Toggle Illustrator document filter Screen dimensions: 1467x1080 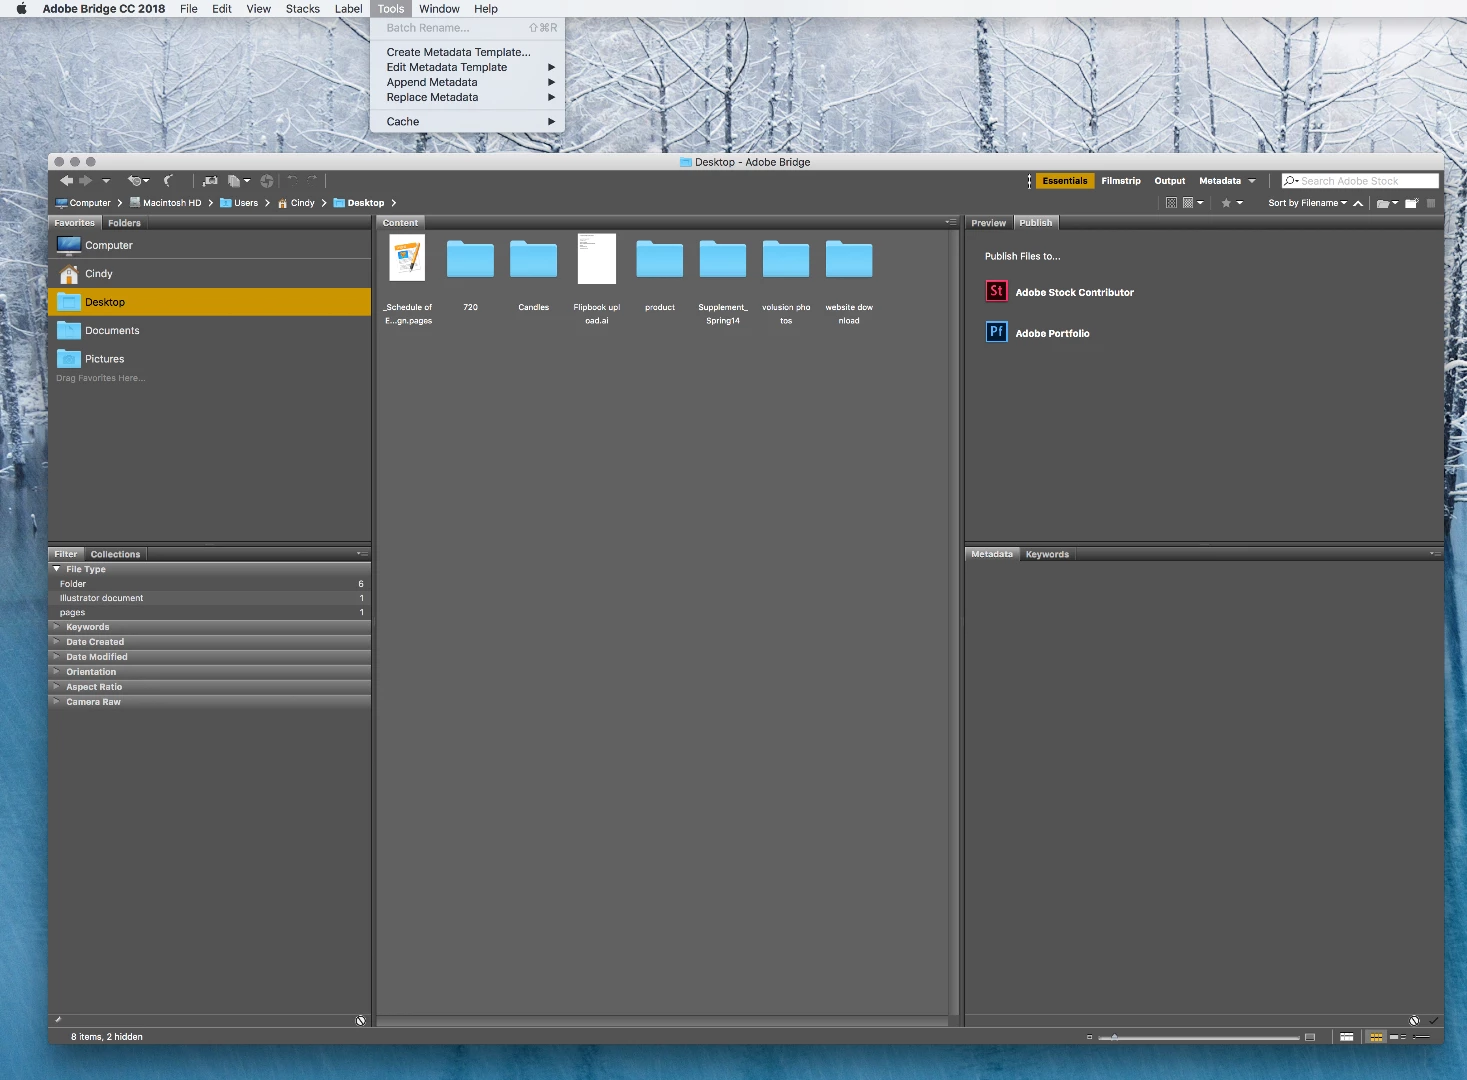(209, 598)
